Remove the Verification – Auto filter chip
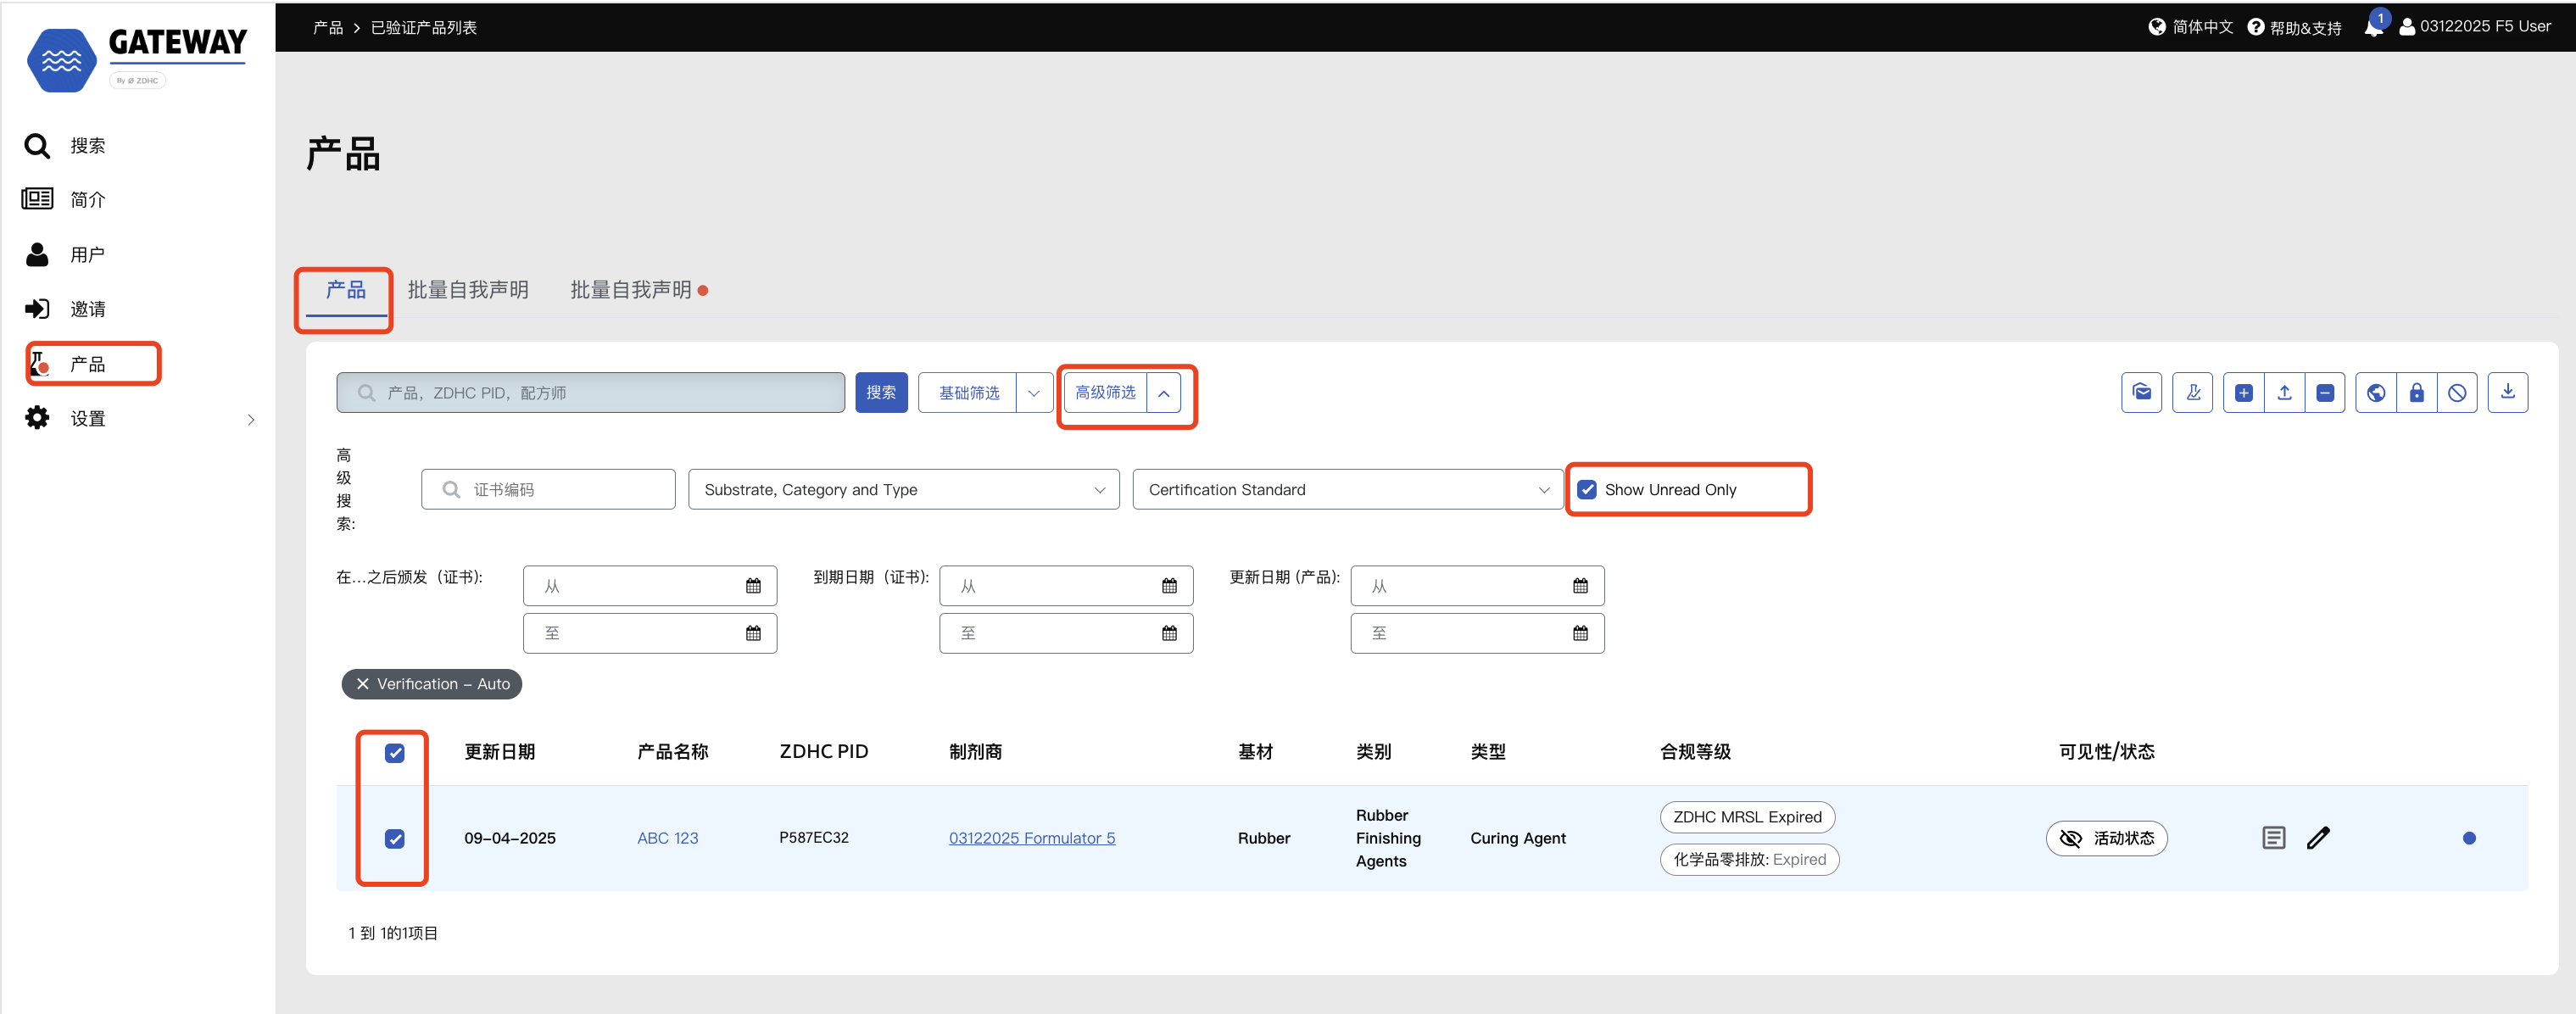 363,684
